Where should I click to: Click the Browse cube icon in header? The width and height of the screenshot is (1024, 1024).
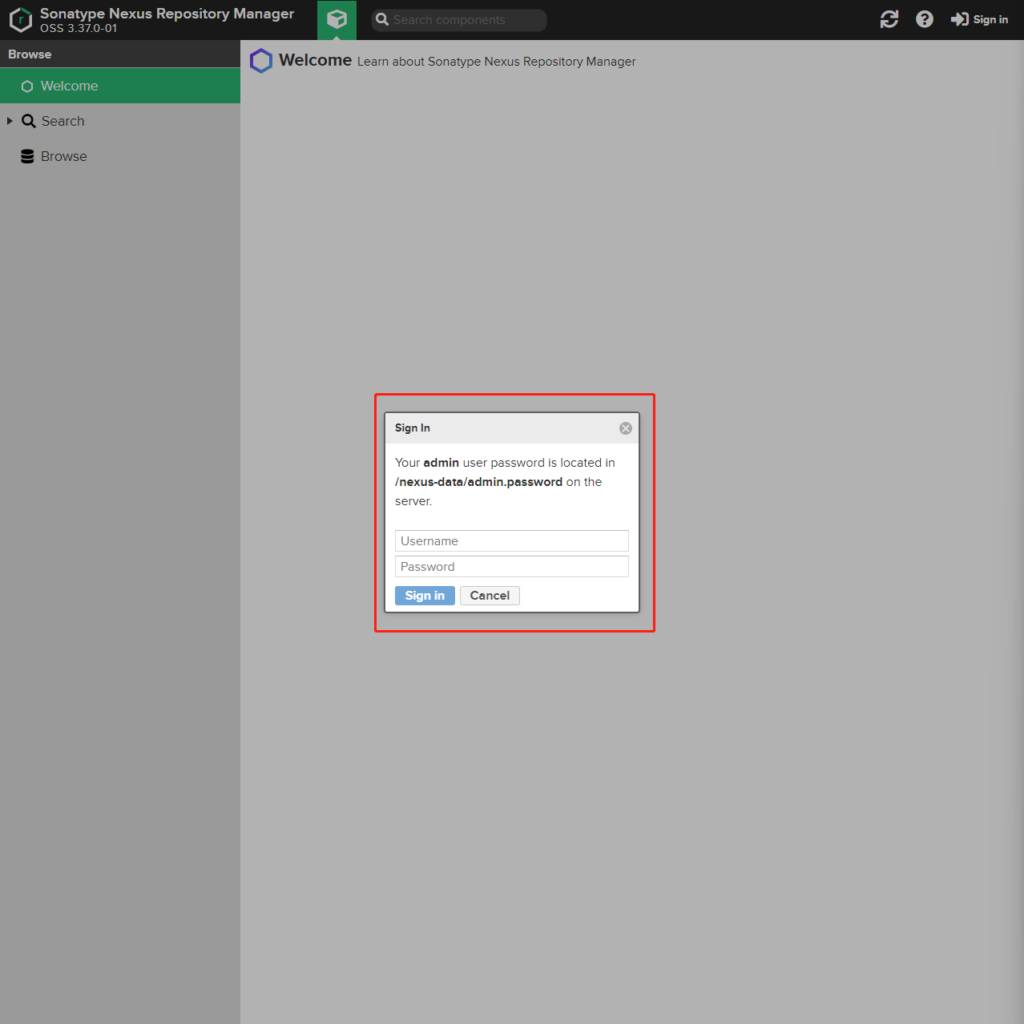(337, 20)
